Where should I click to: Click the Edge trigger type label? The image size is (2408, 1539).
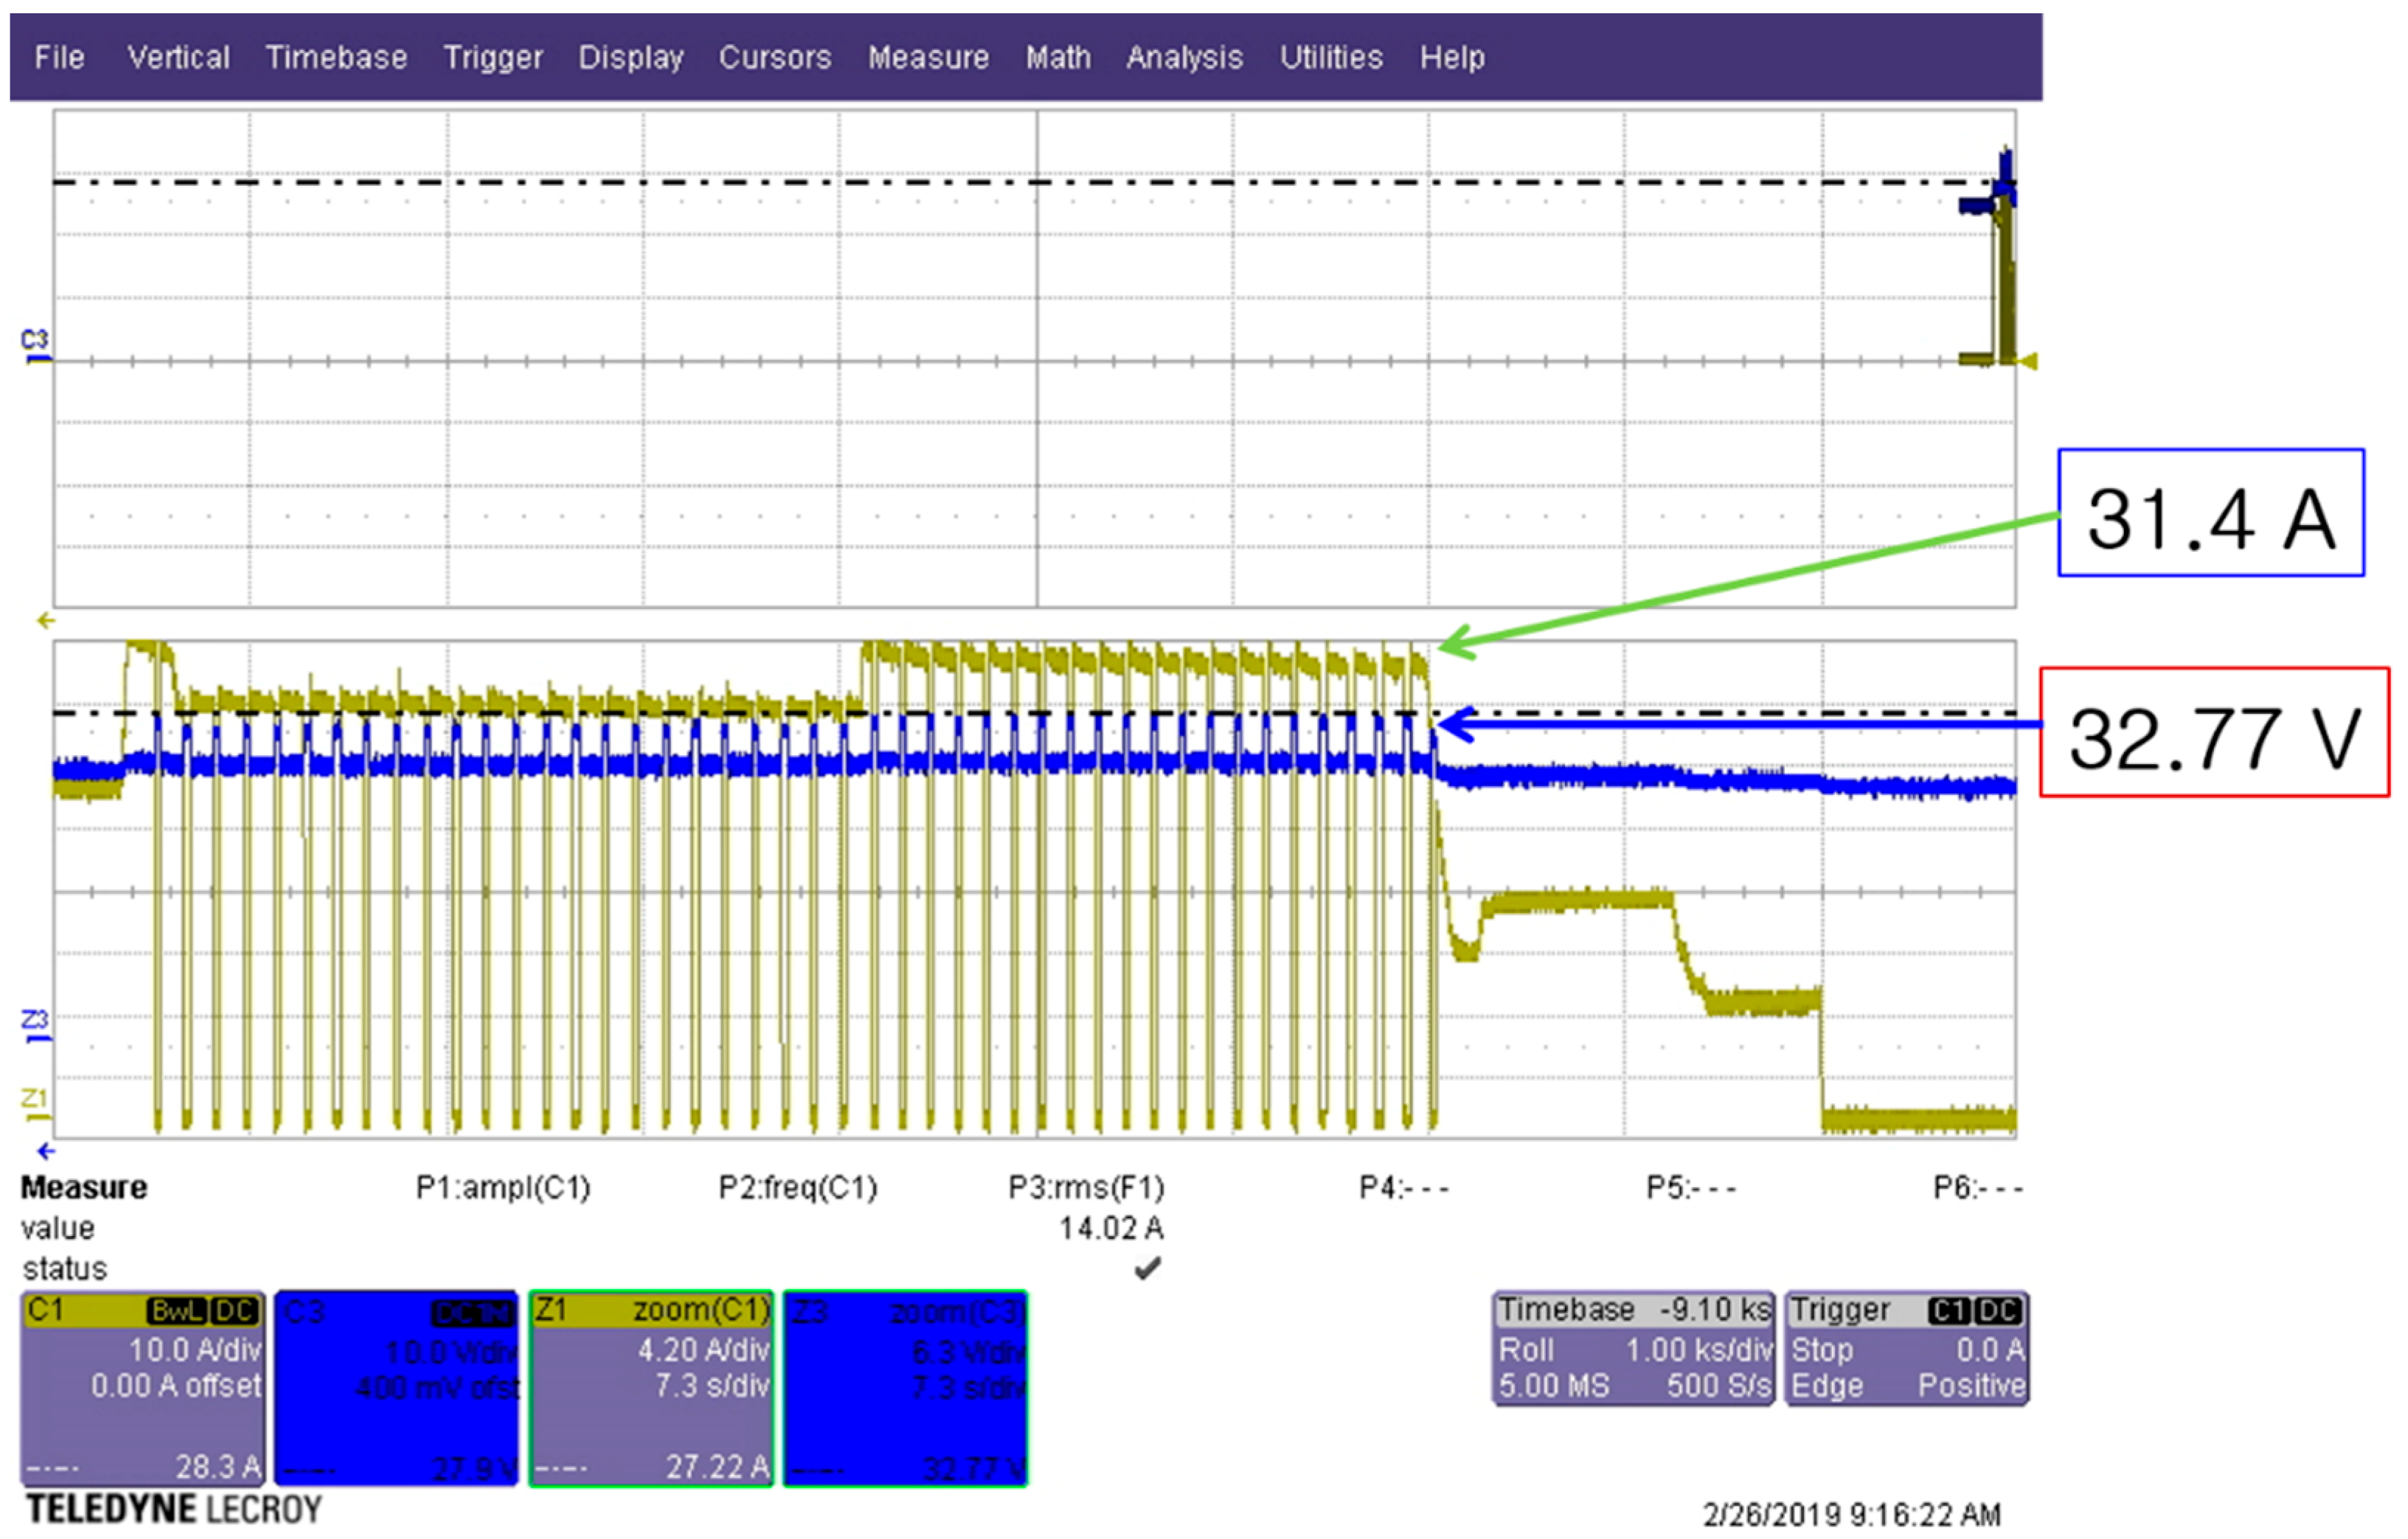[x=1826, y=1386]
